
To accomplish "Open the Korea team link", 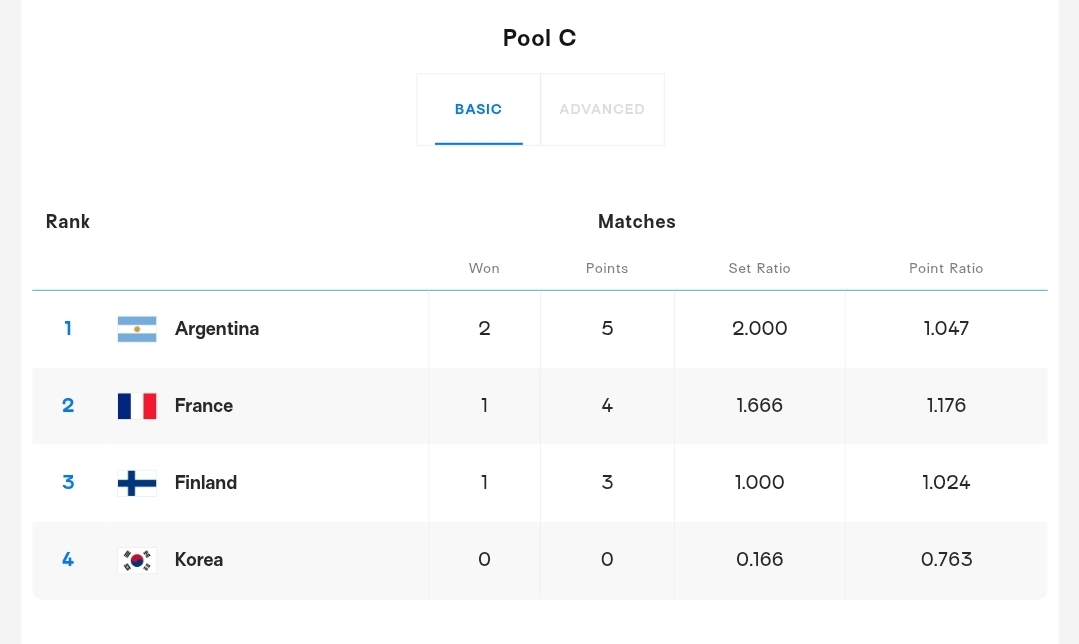I will point(199,560).
